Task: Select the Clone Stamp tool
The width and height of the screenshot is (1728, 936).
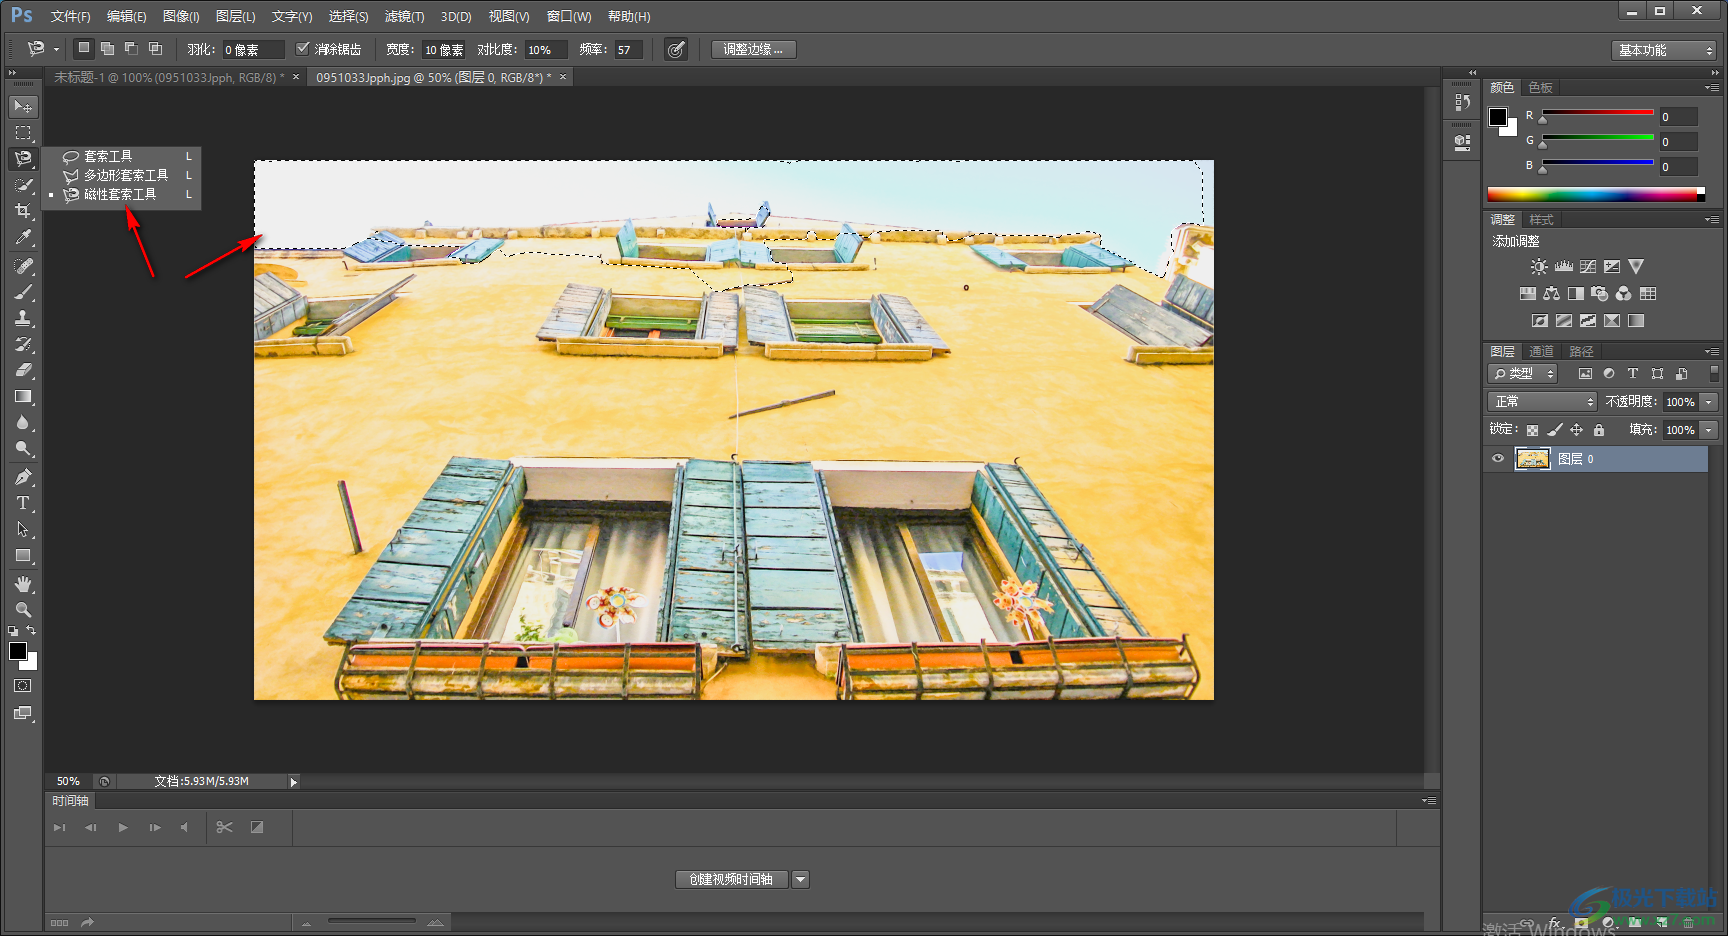Action: 23,318
